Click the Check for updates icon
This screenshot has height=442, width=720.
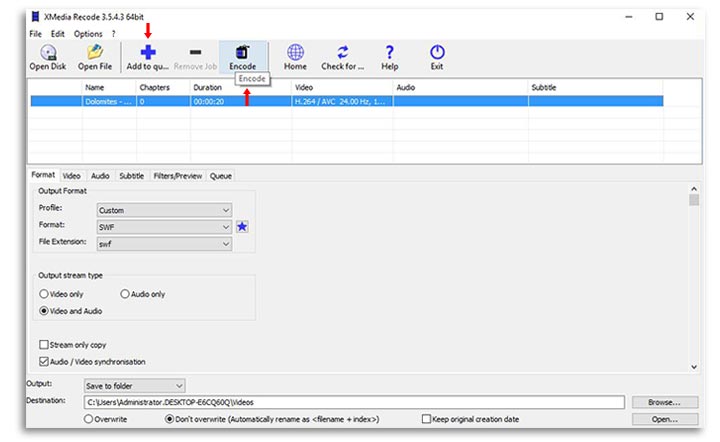point(343,53)
